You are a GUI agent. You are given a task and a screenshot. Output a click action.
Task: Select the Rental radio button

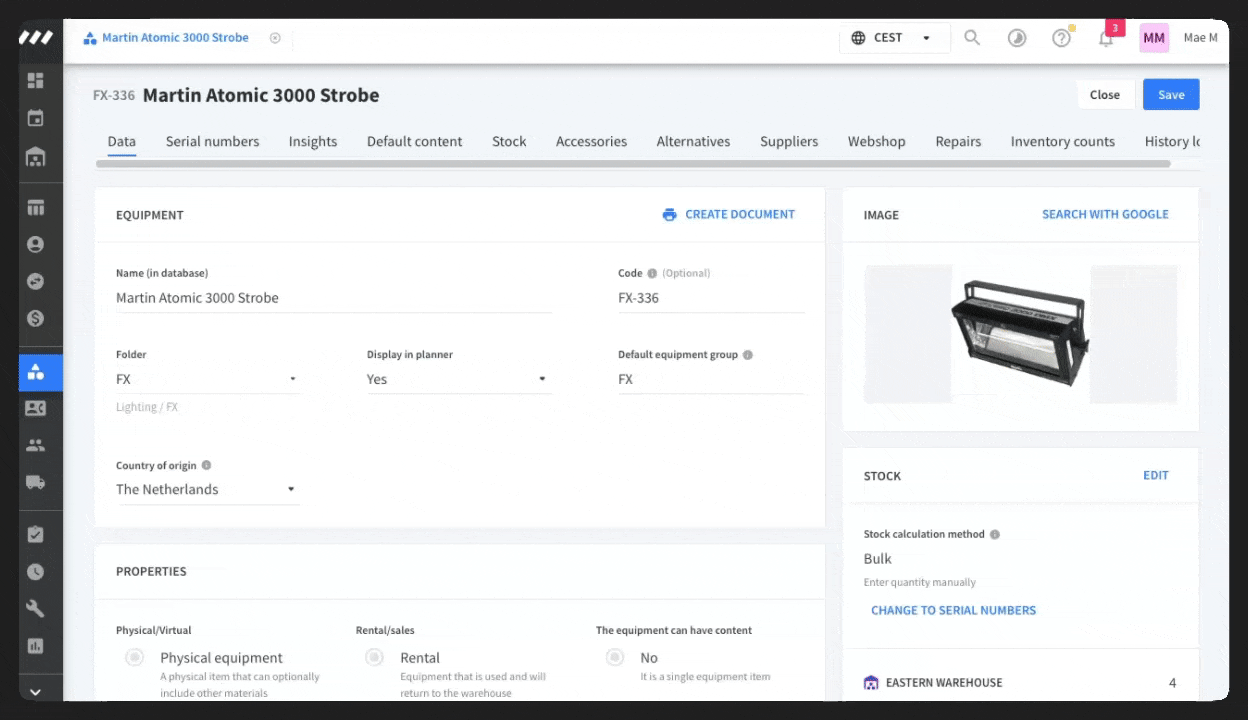click(374, 657)
